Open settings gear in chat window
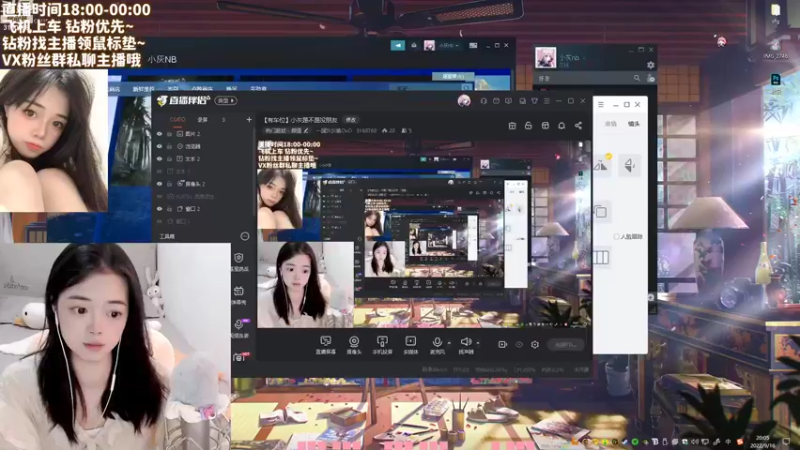Screen dimensions: 800x450 (x=651, y=65)
